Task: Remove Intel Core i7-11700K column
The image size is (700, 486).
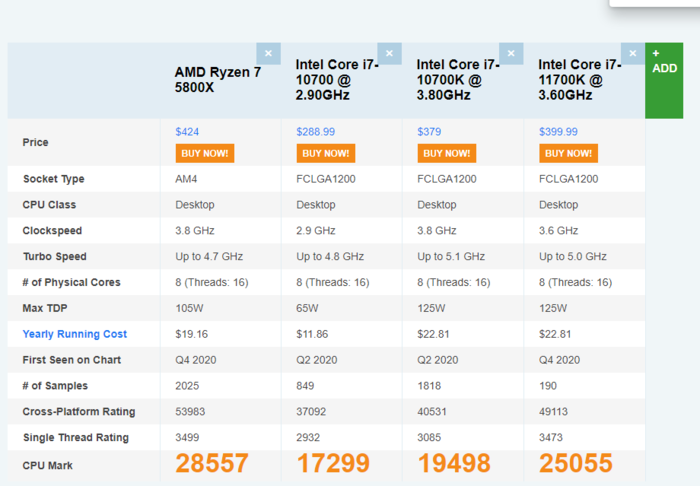Action: click(633, 54)
